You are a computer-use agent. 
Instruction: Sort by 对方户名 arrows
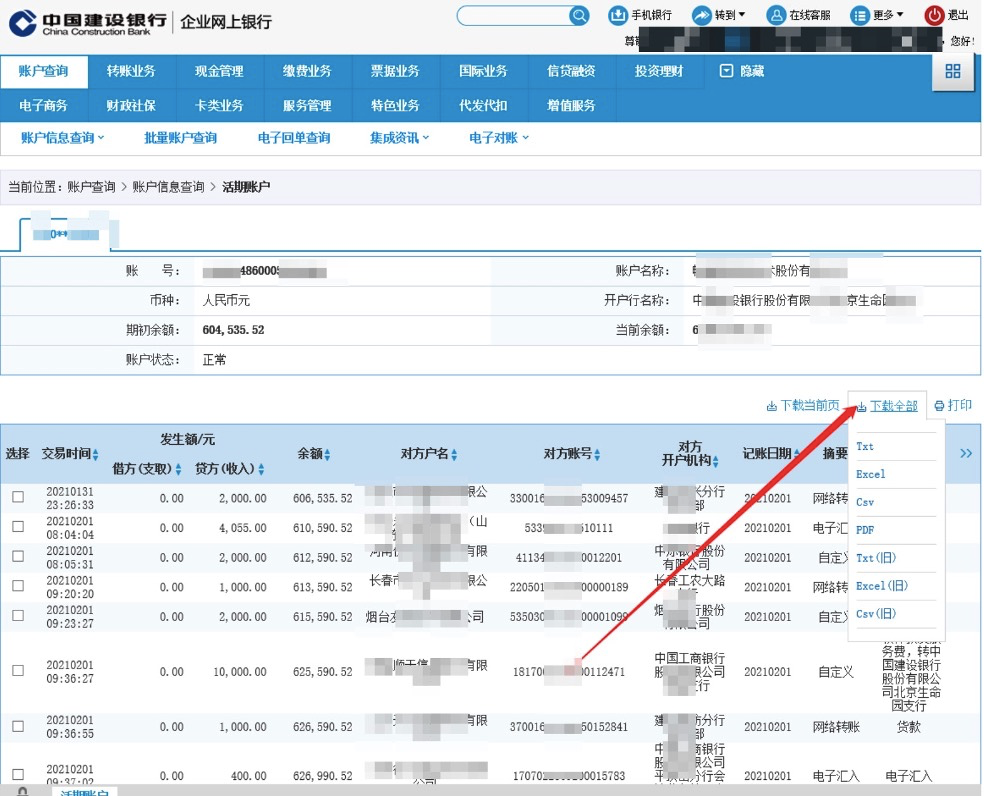(454, 454)
